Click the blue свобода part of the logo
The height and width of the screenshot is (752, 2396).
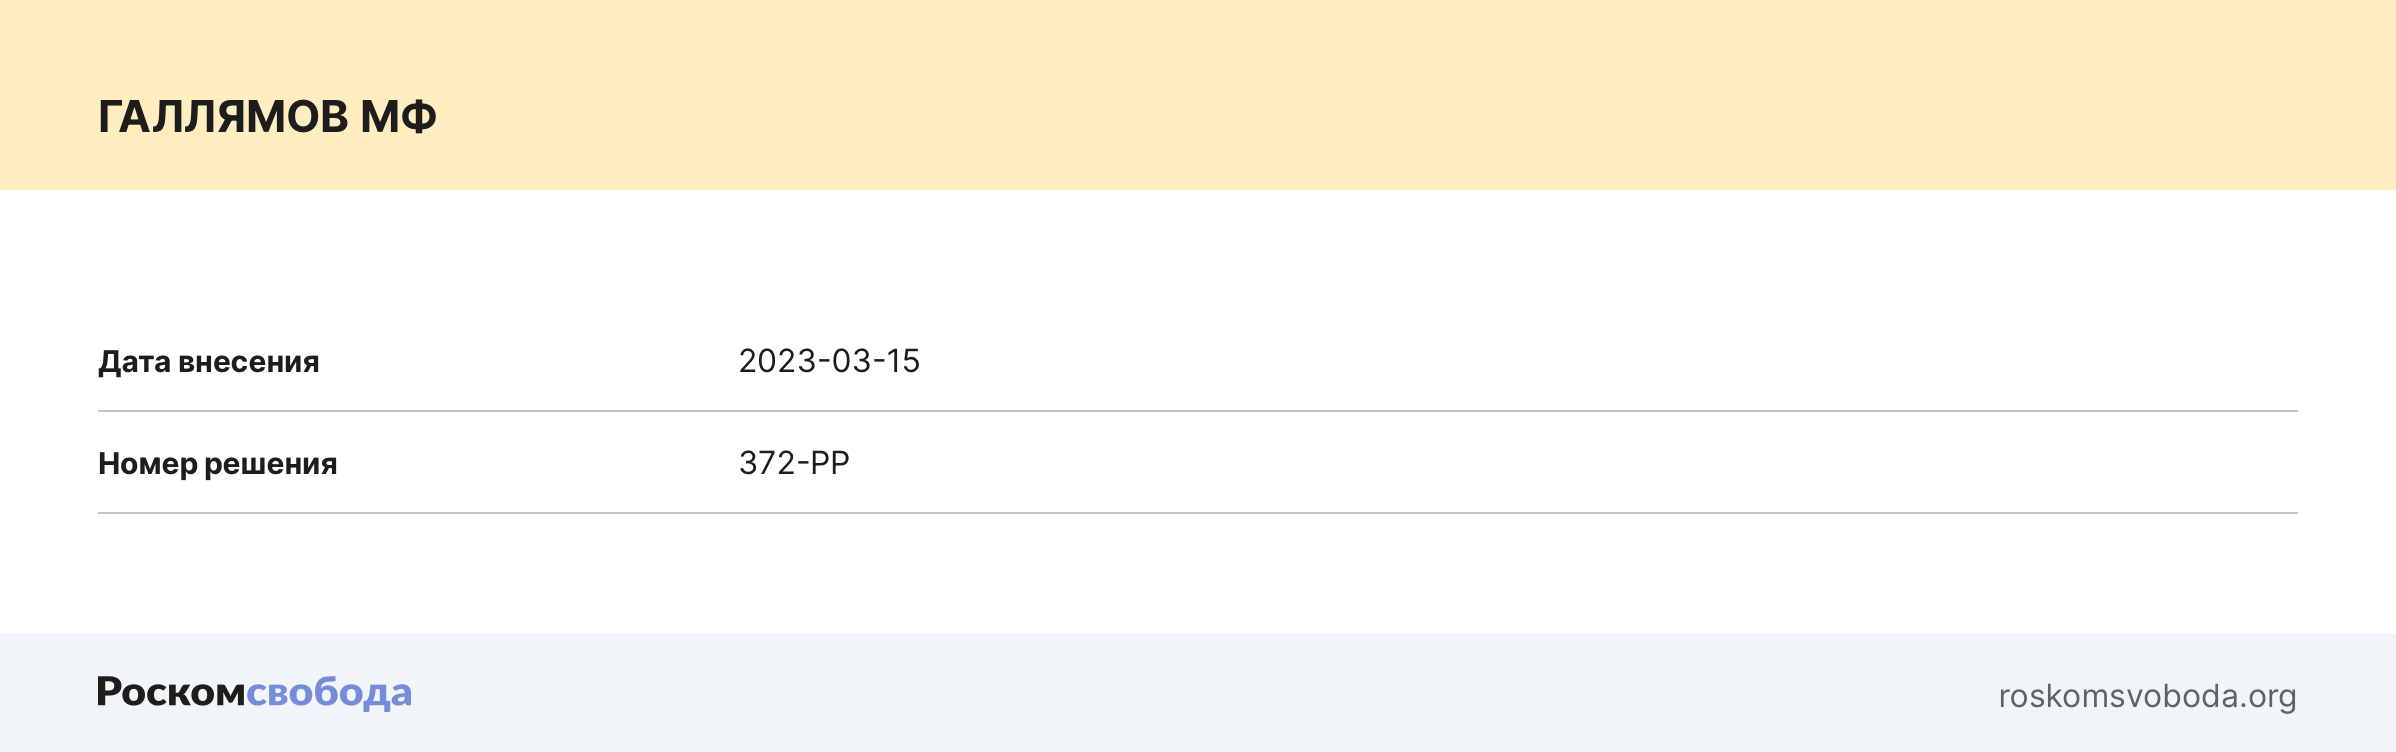click(329, 692)
